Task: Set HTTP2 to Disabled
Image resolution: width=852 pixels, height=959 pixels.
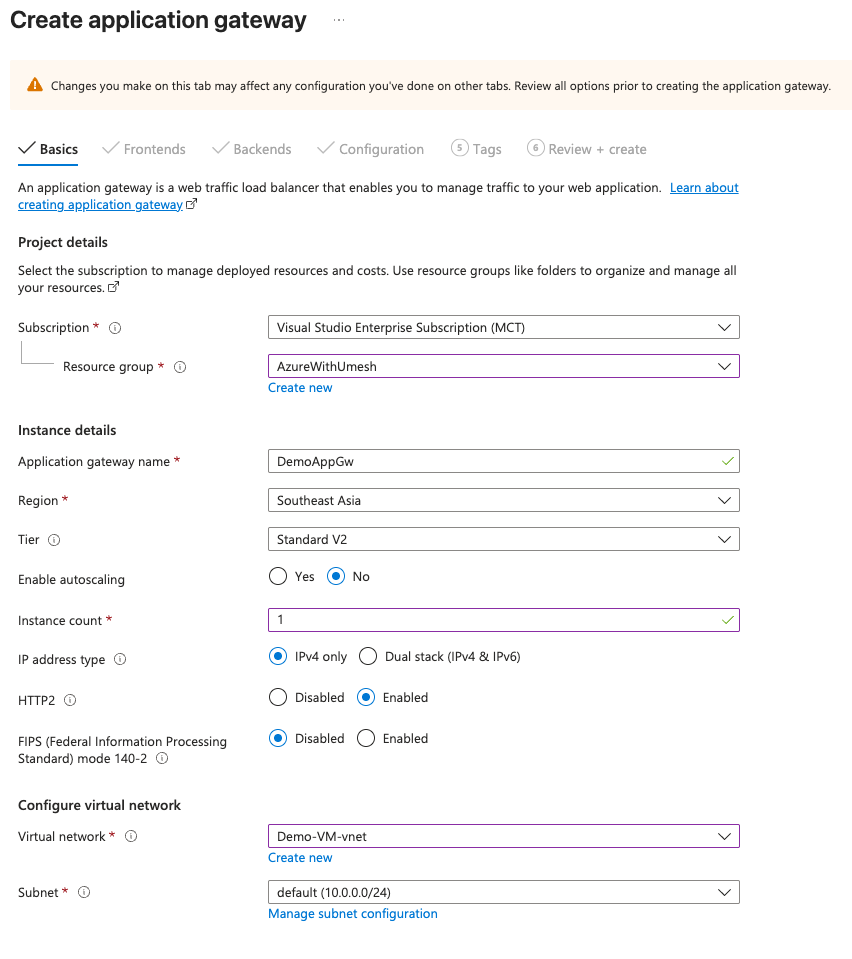Action: pyautogui.click(x=278, y=698)
